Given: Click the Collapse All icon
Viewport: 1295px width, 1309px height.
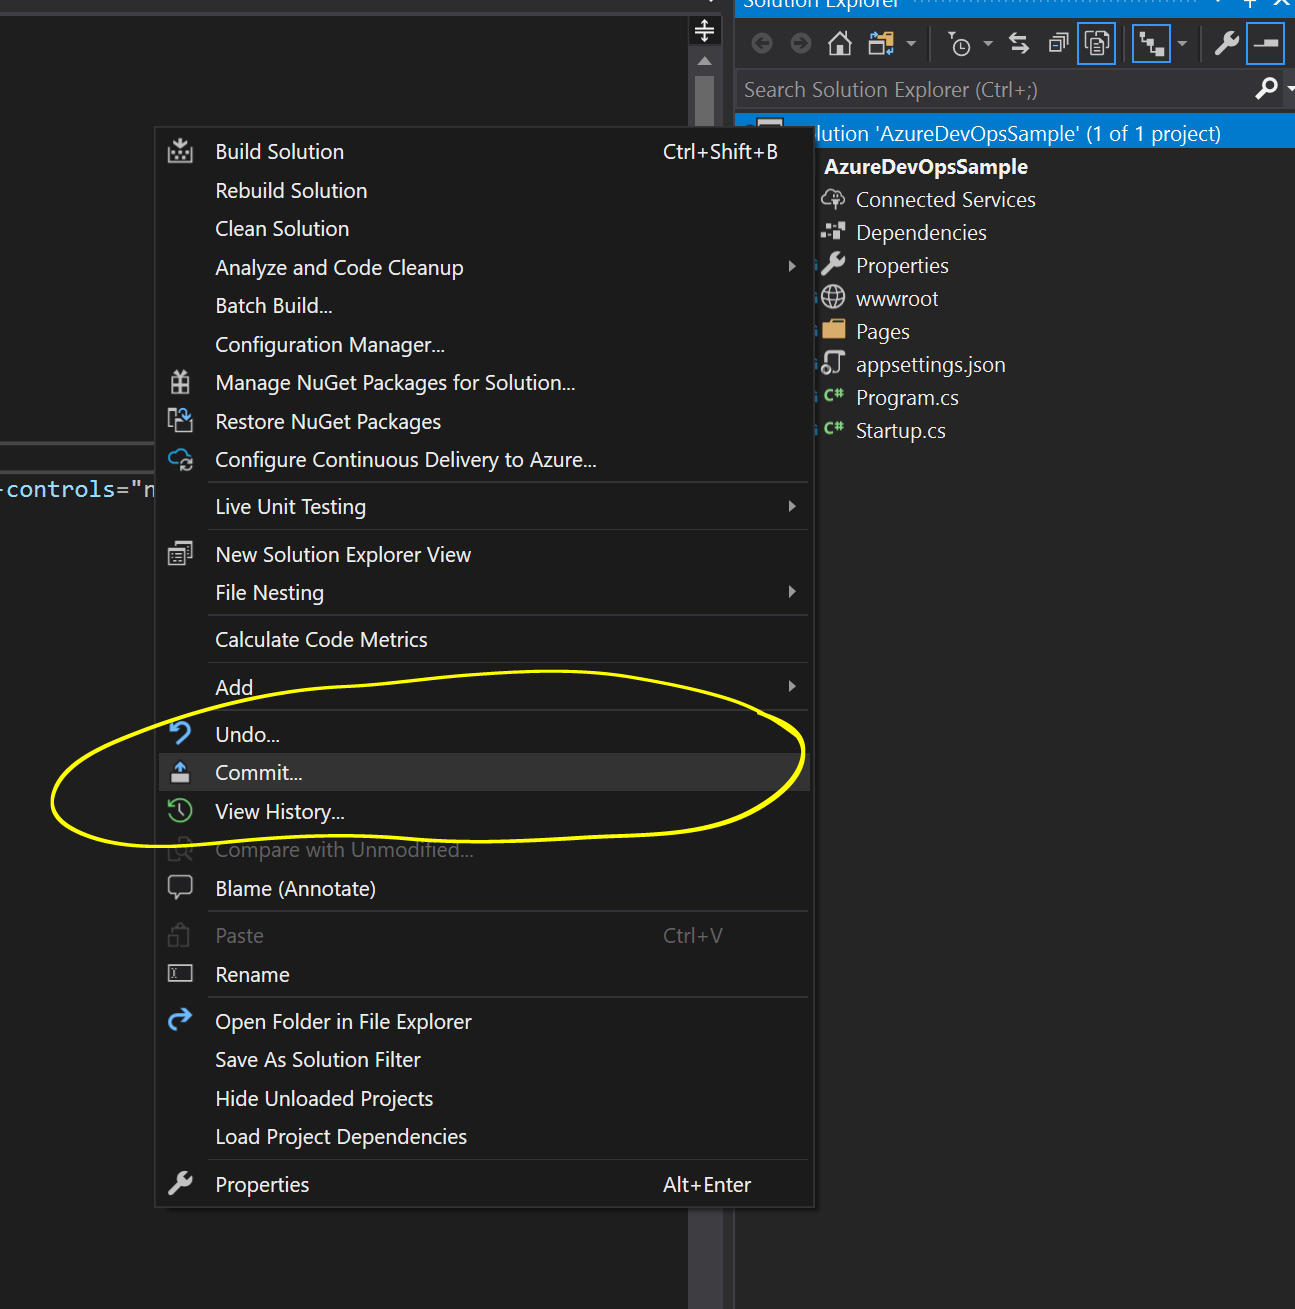Looking at the screenshot, I should 1058,44.
